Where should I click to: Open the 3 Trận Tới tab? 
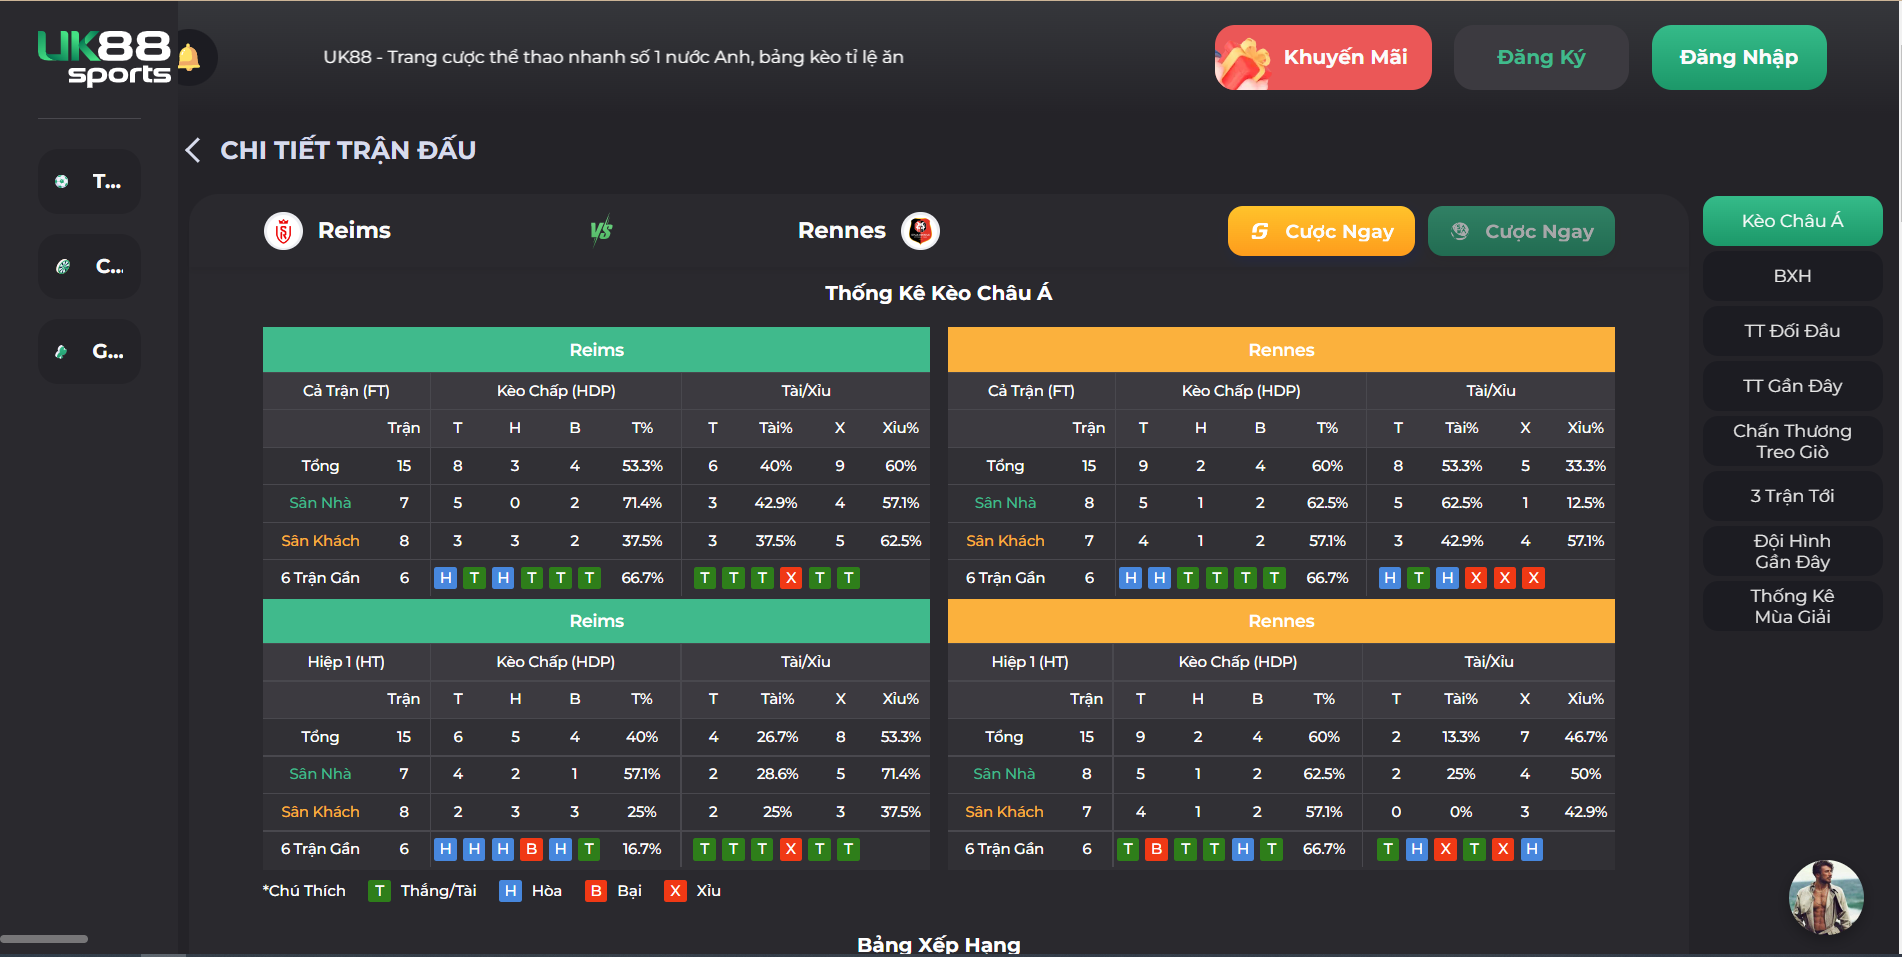point(1792,496)
